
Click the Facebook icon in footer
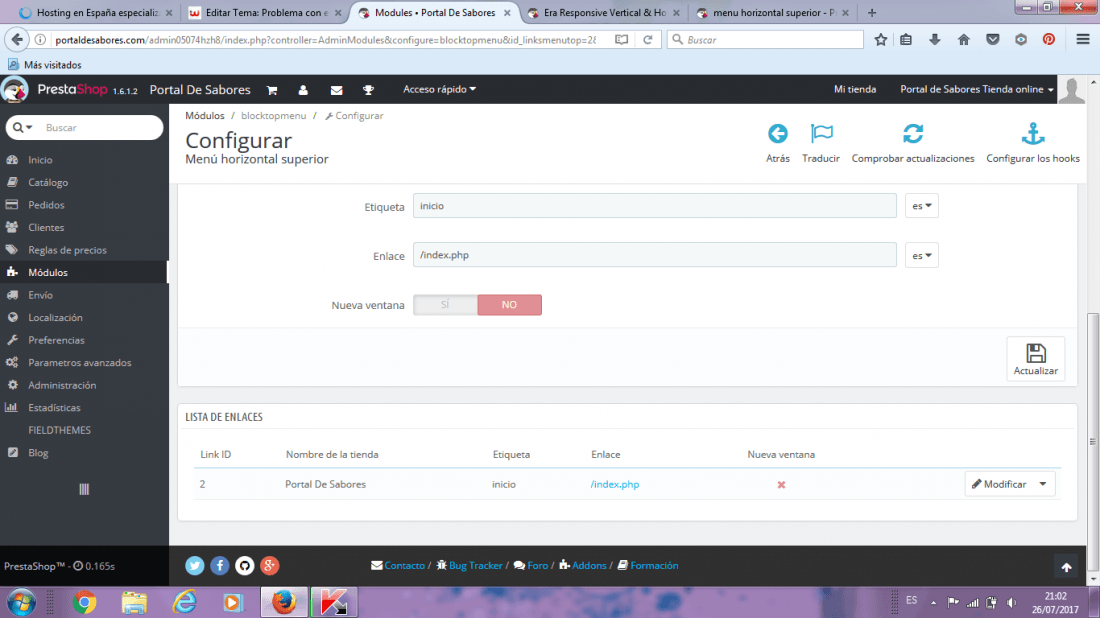coord(220,565)
